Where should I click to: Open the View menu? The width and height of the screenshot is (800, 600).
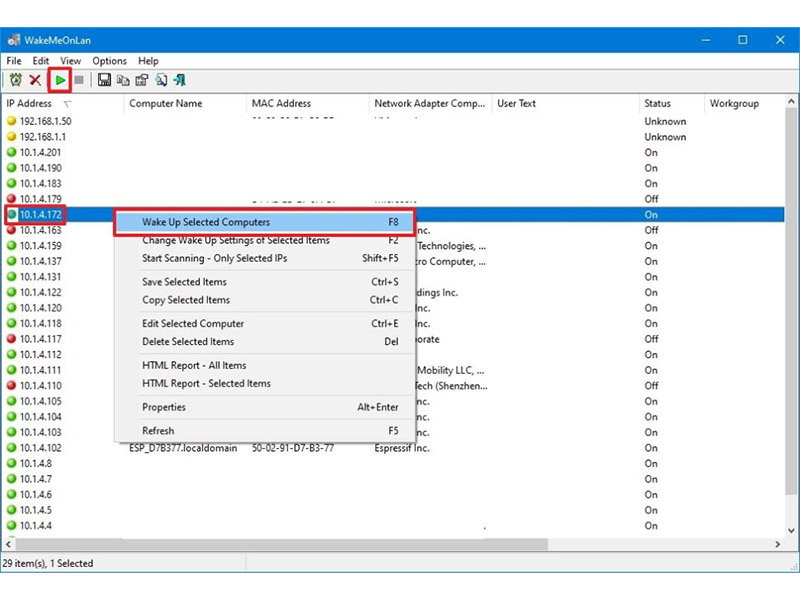coord(70,61)
